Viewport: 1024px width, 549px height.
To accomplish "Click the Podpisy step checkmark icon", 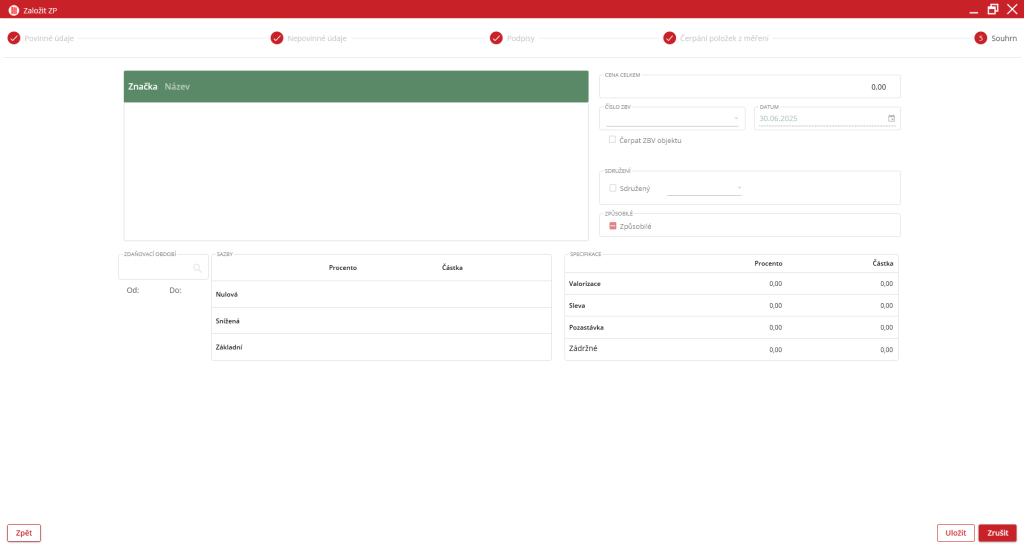I will 496,38.
